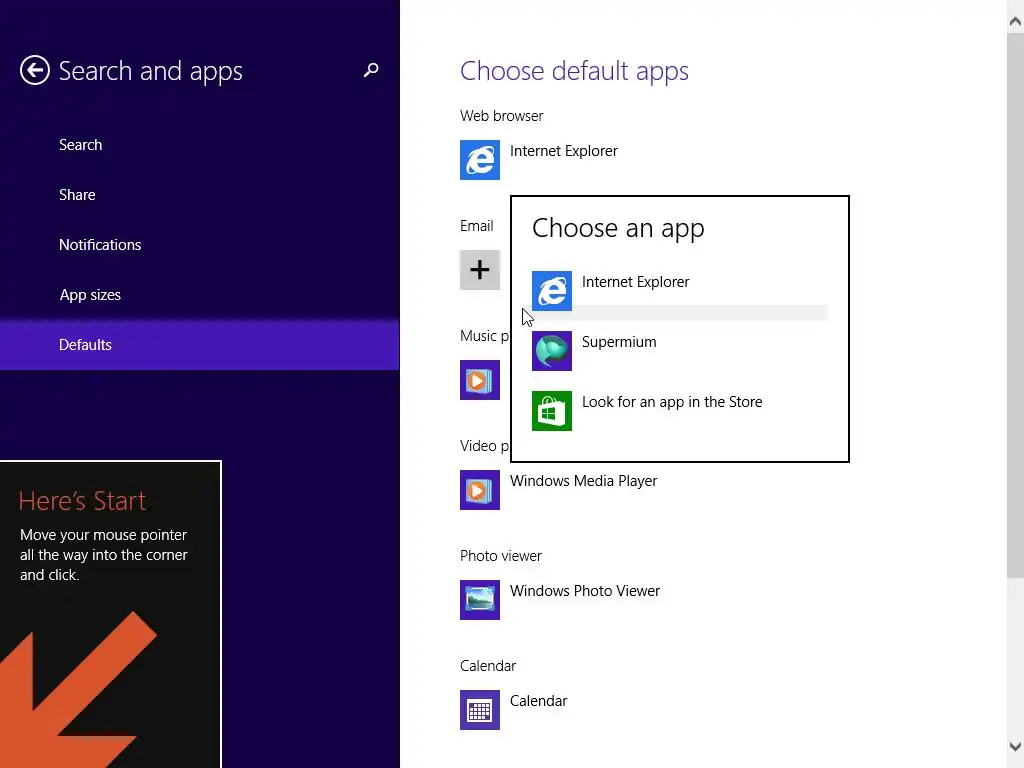
Task: Select Supermium label in Choose an app
Action: tap(619, 342)
